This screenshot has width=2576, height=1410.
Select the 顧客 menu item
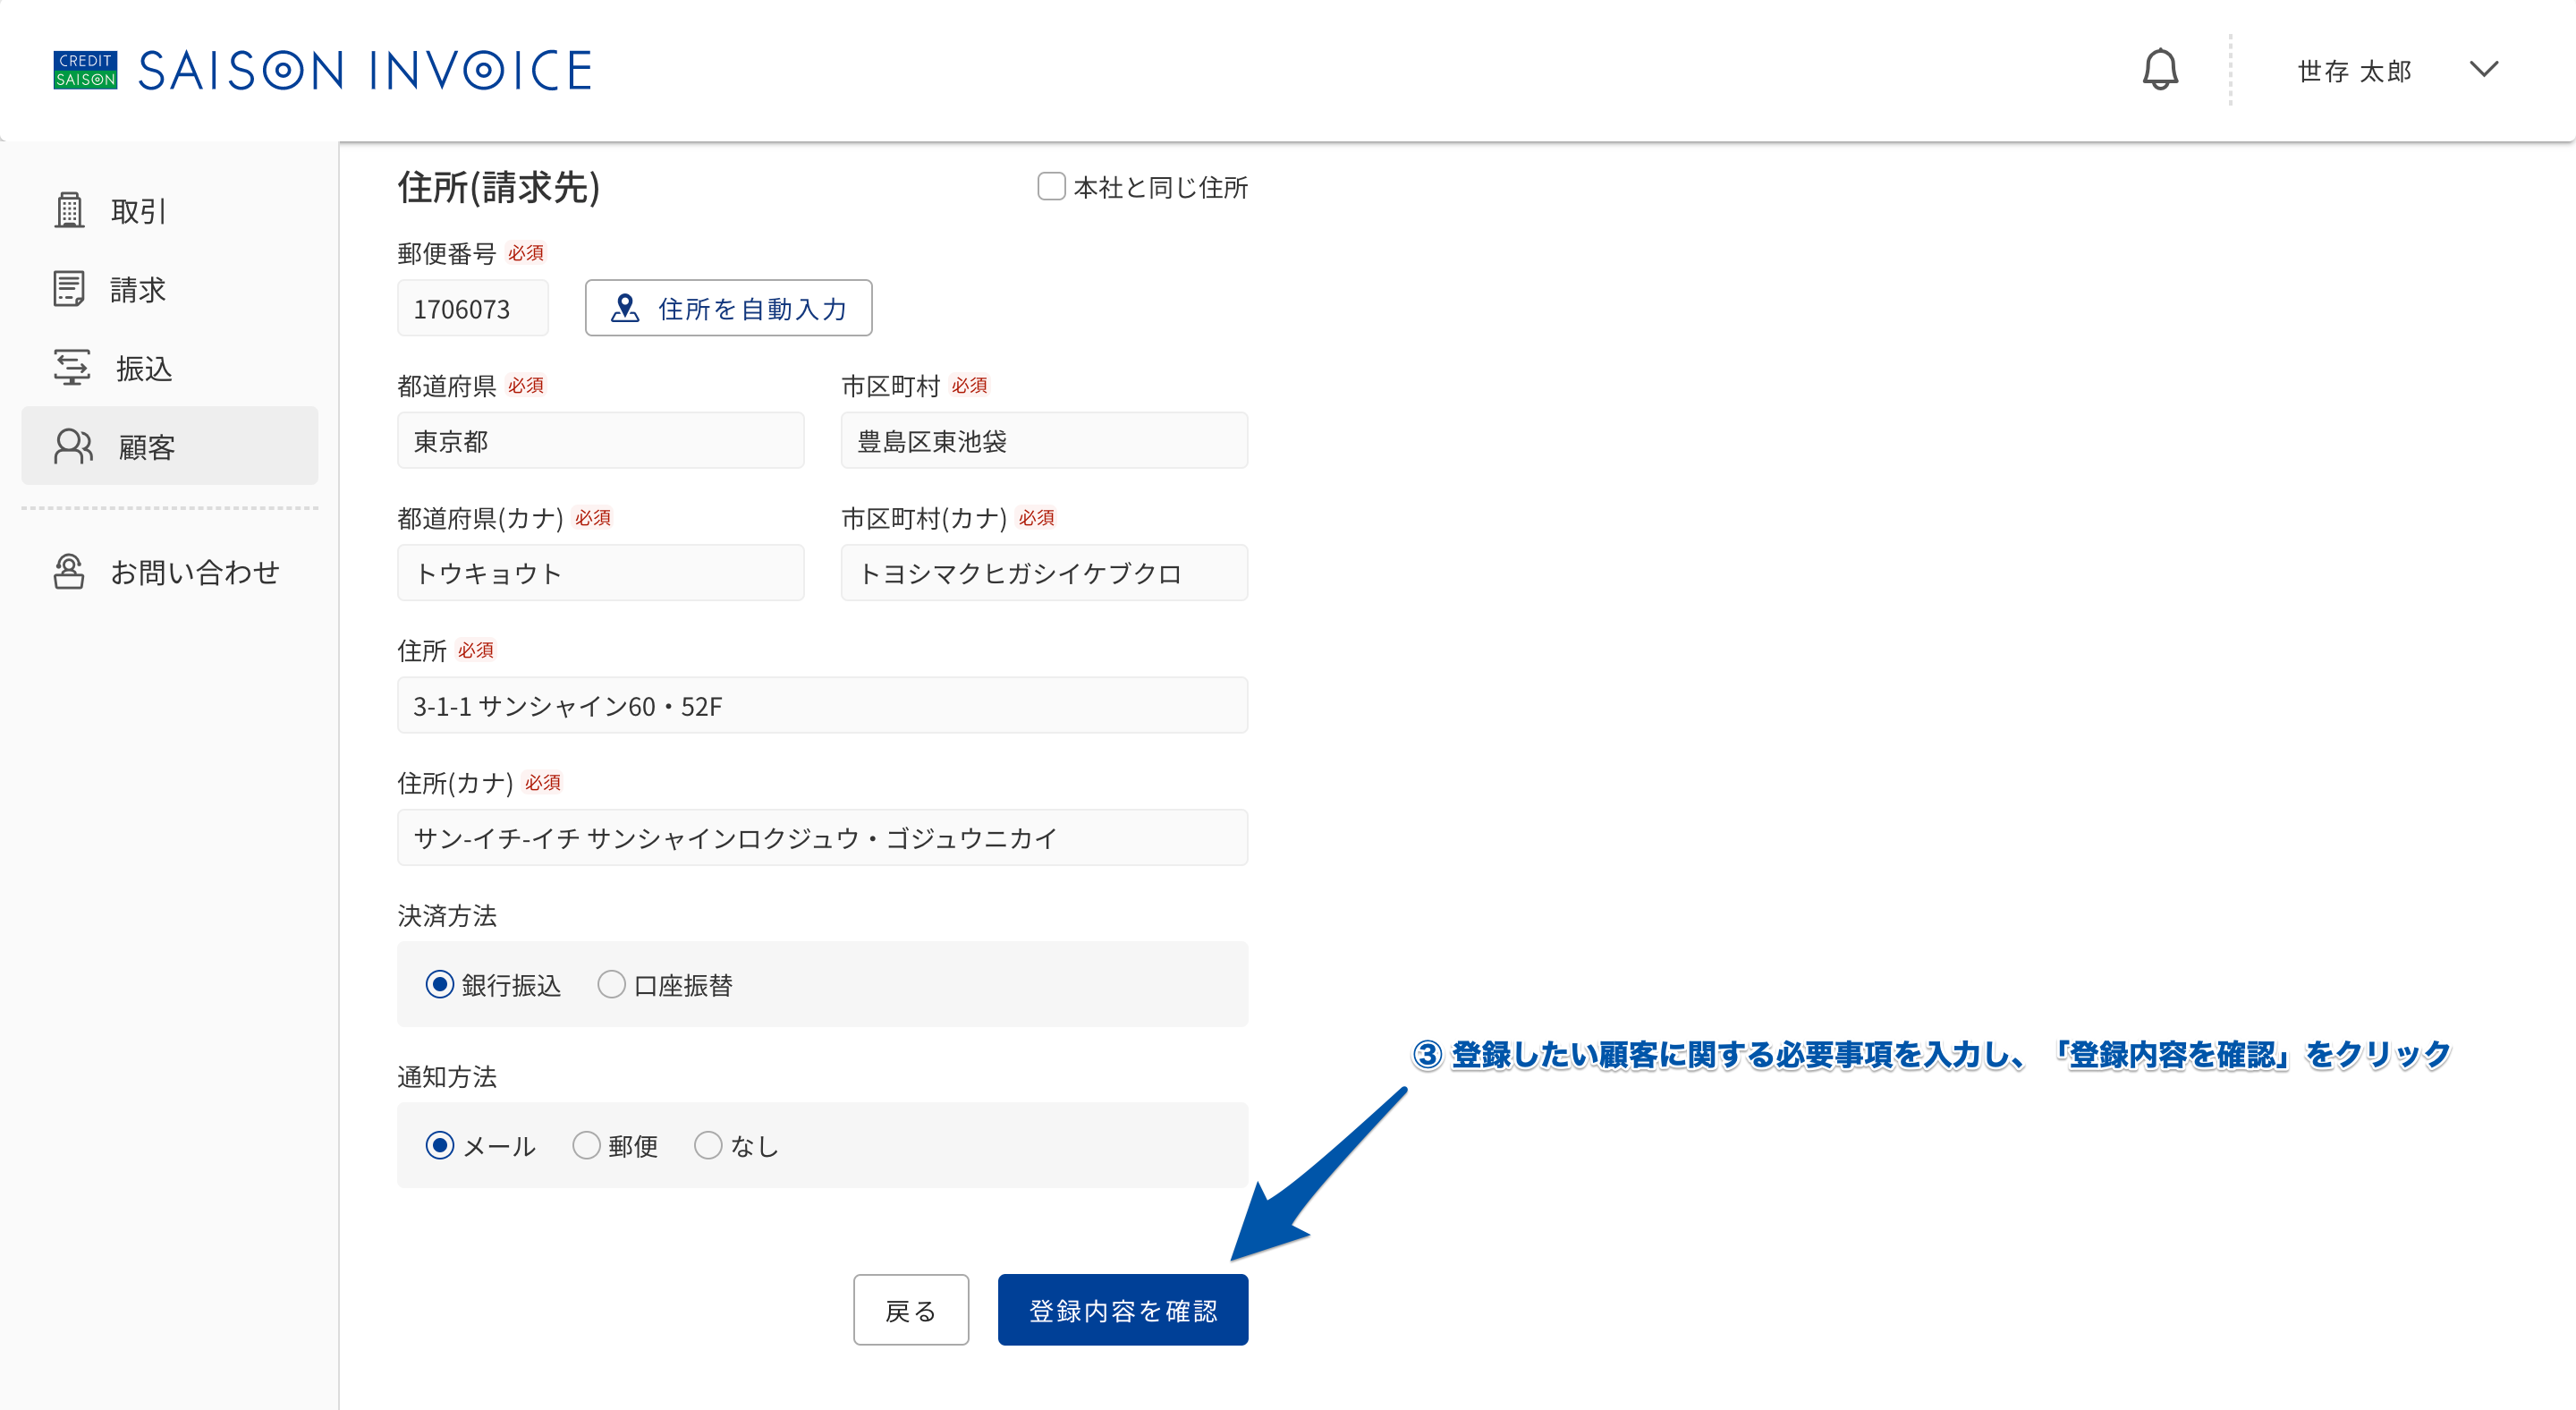[170, 446]
